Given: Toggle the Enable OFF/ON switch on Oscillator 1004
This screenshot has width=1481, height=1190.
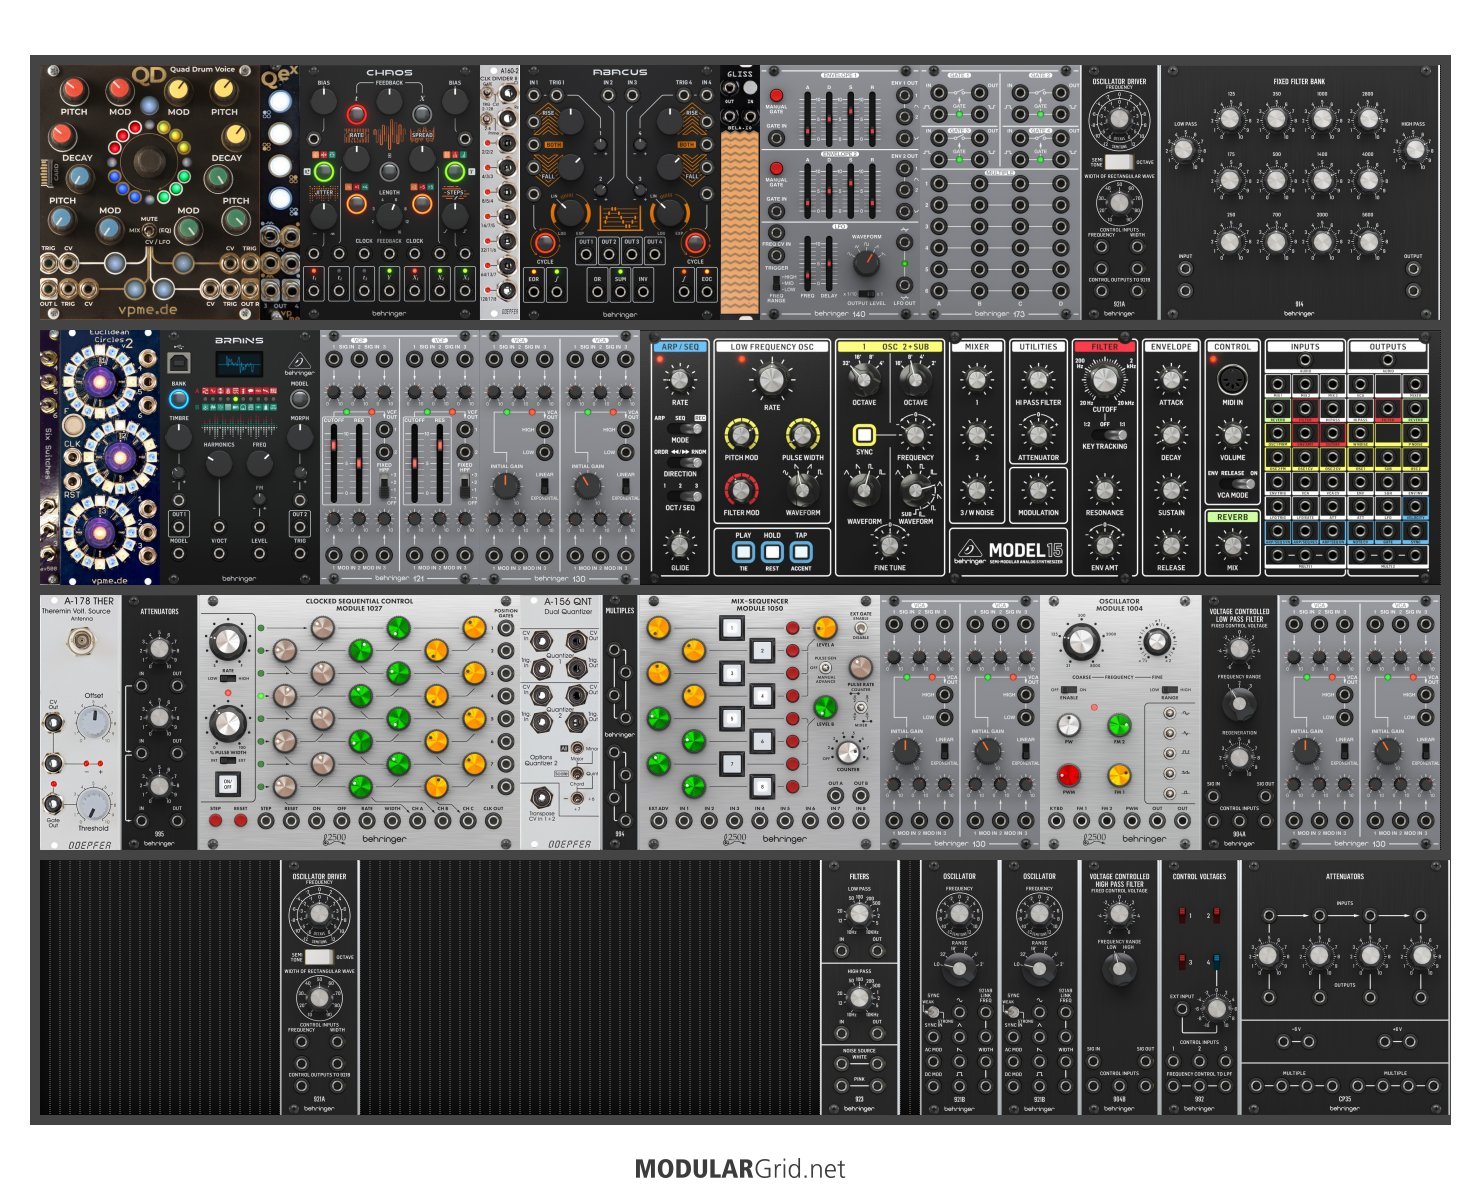Looking at the screenshot, I should pyautogui.click(x=1068, y=690).
